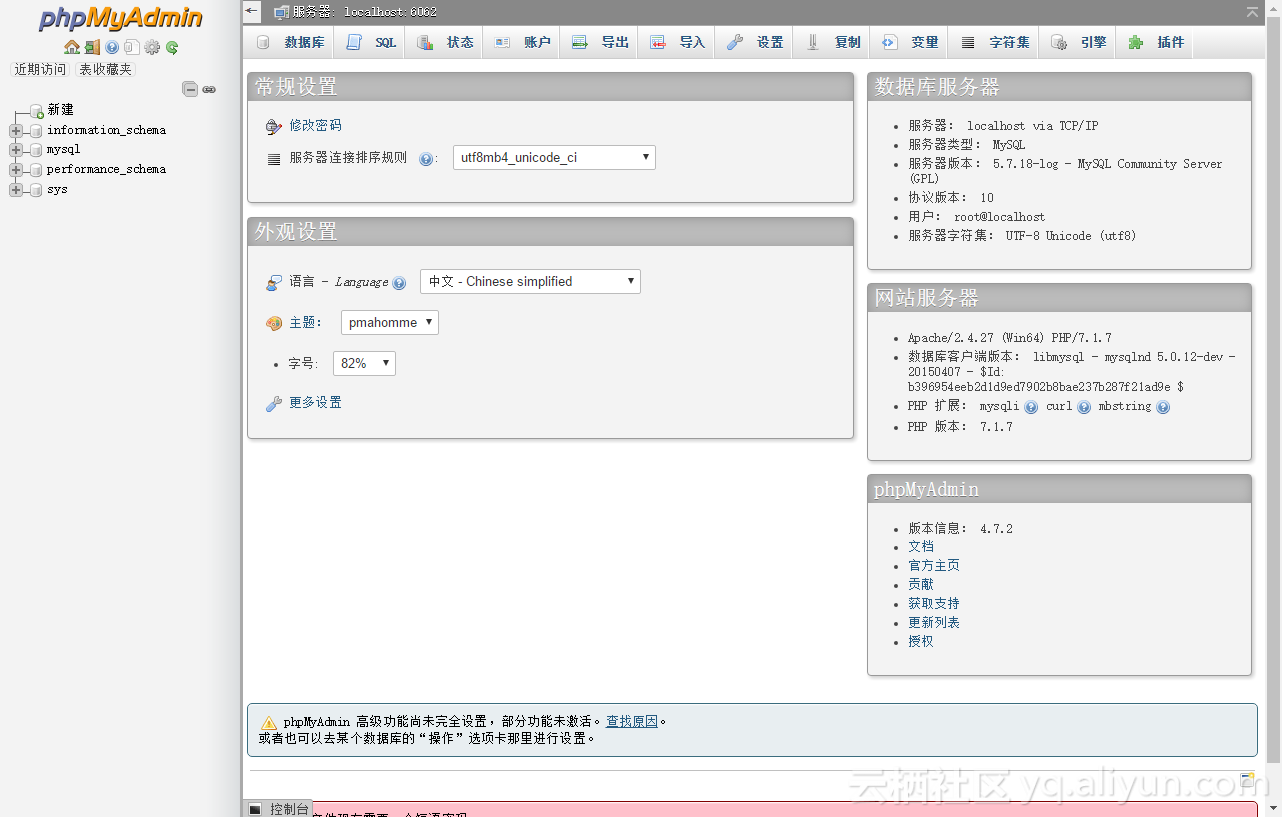Click help icon next to 服务器连接排序规则

426,159
